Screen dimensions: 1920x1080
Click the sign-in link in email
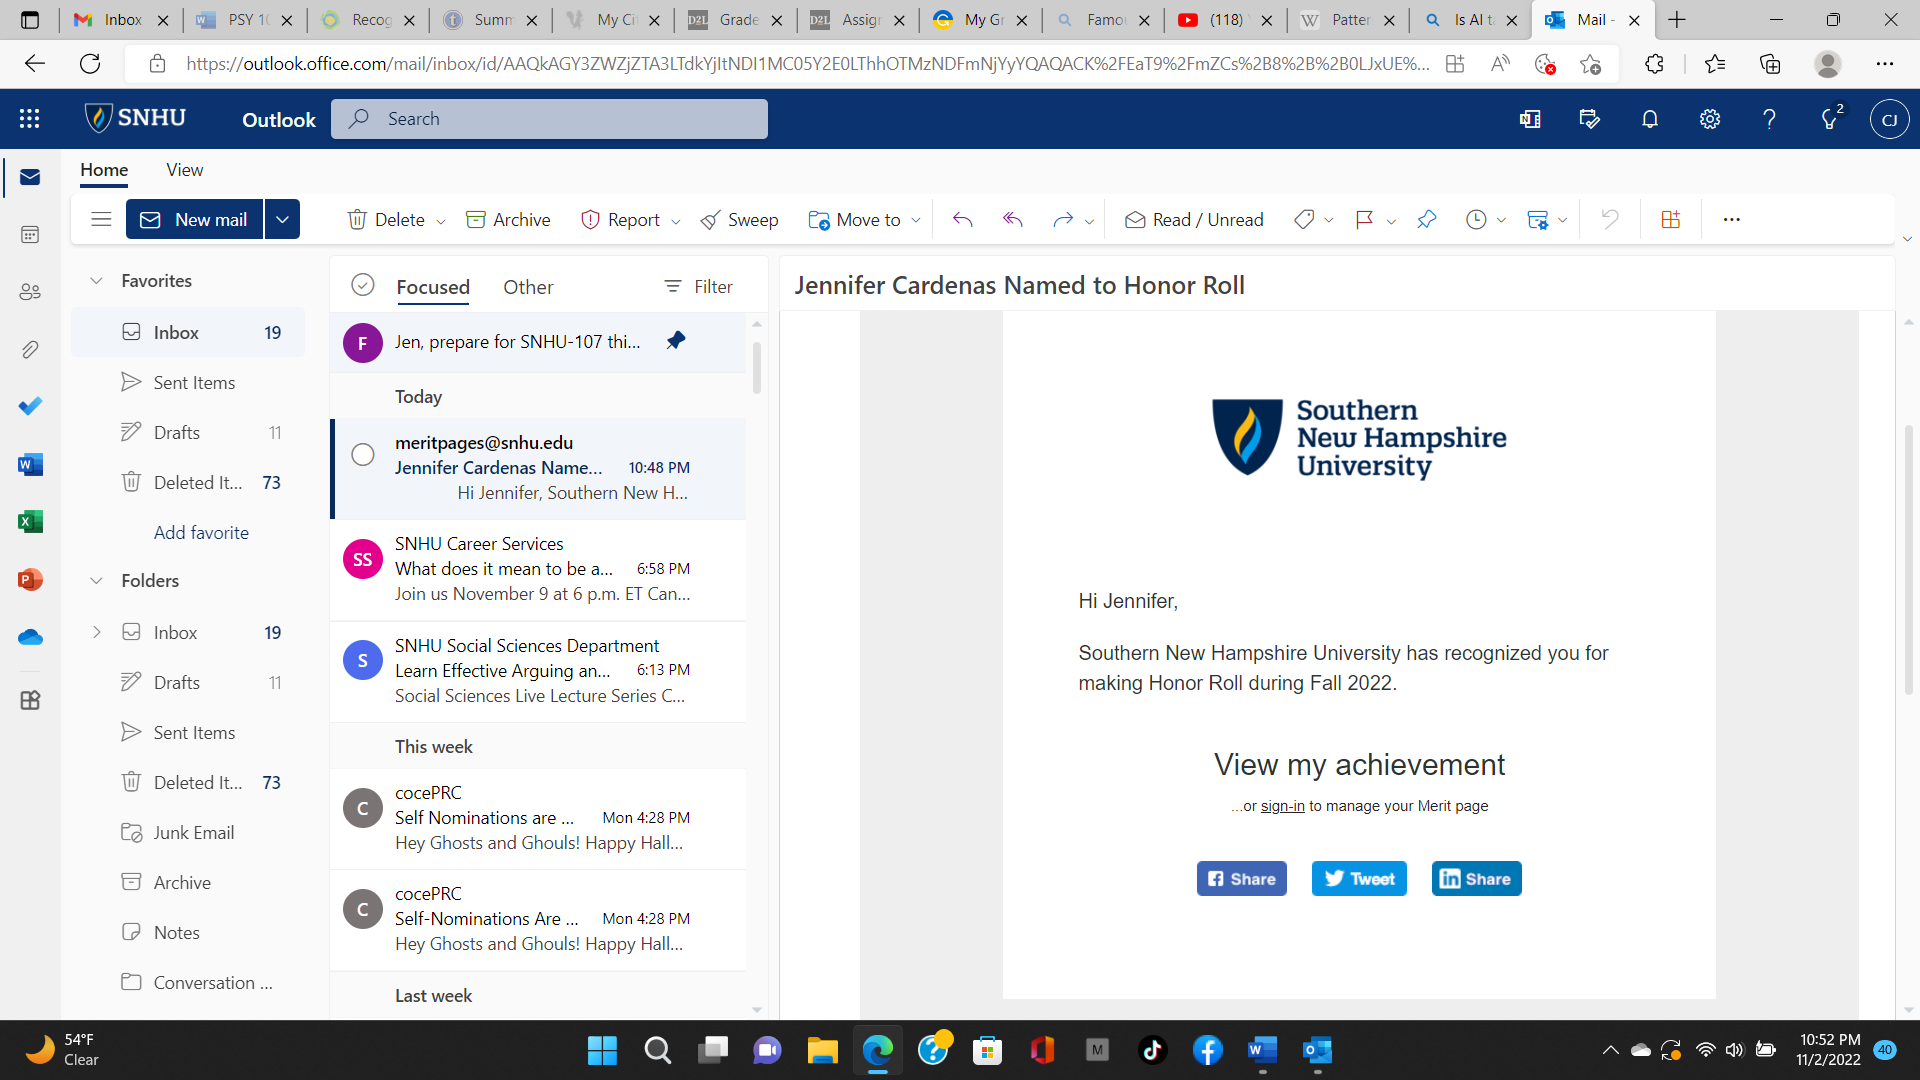click(x=1282, y=806)
